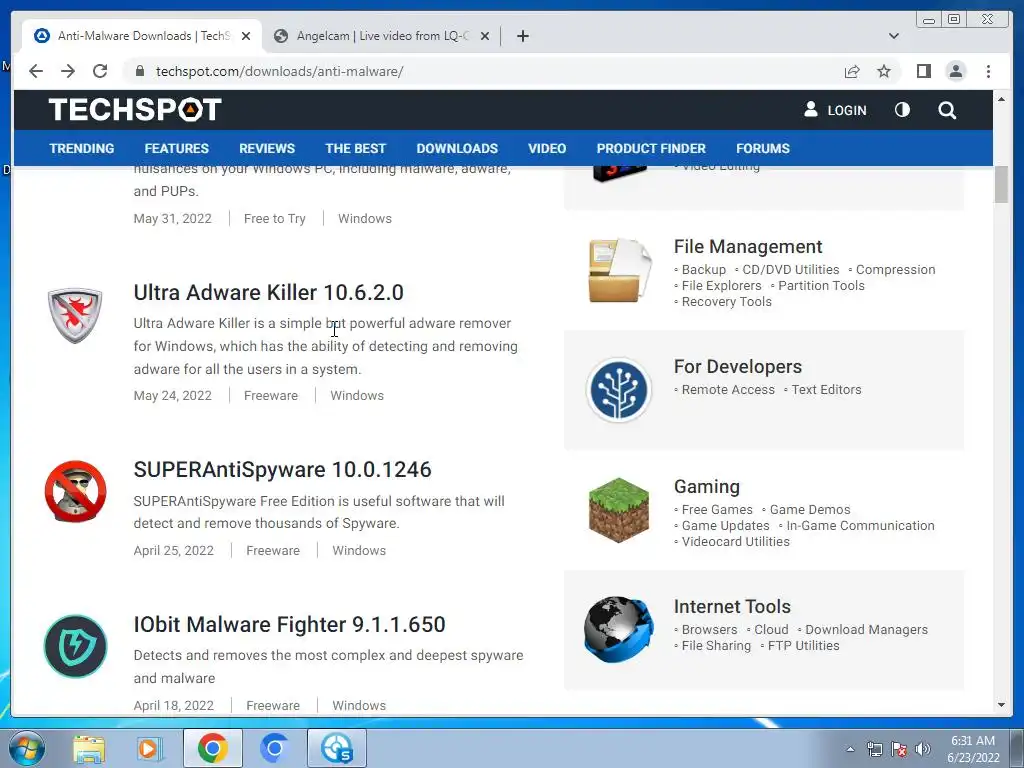Open the Recovery Tools link
The height and width of the screenshot is (768, 1024).
pos(727,302)
